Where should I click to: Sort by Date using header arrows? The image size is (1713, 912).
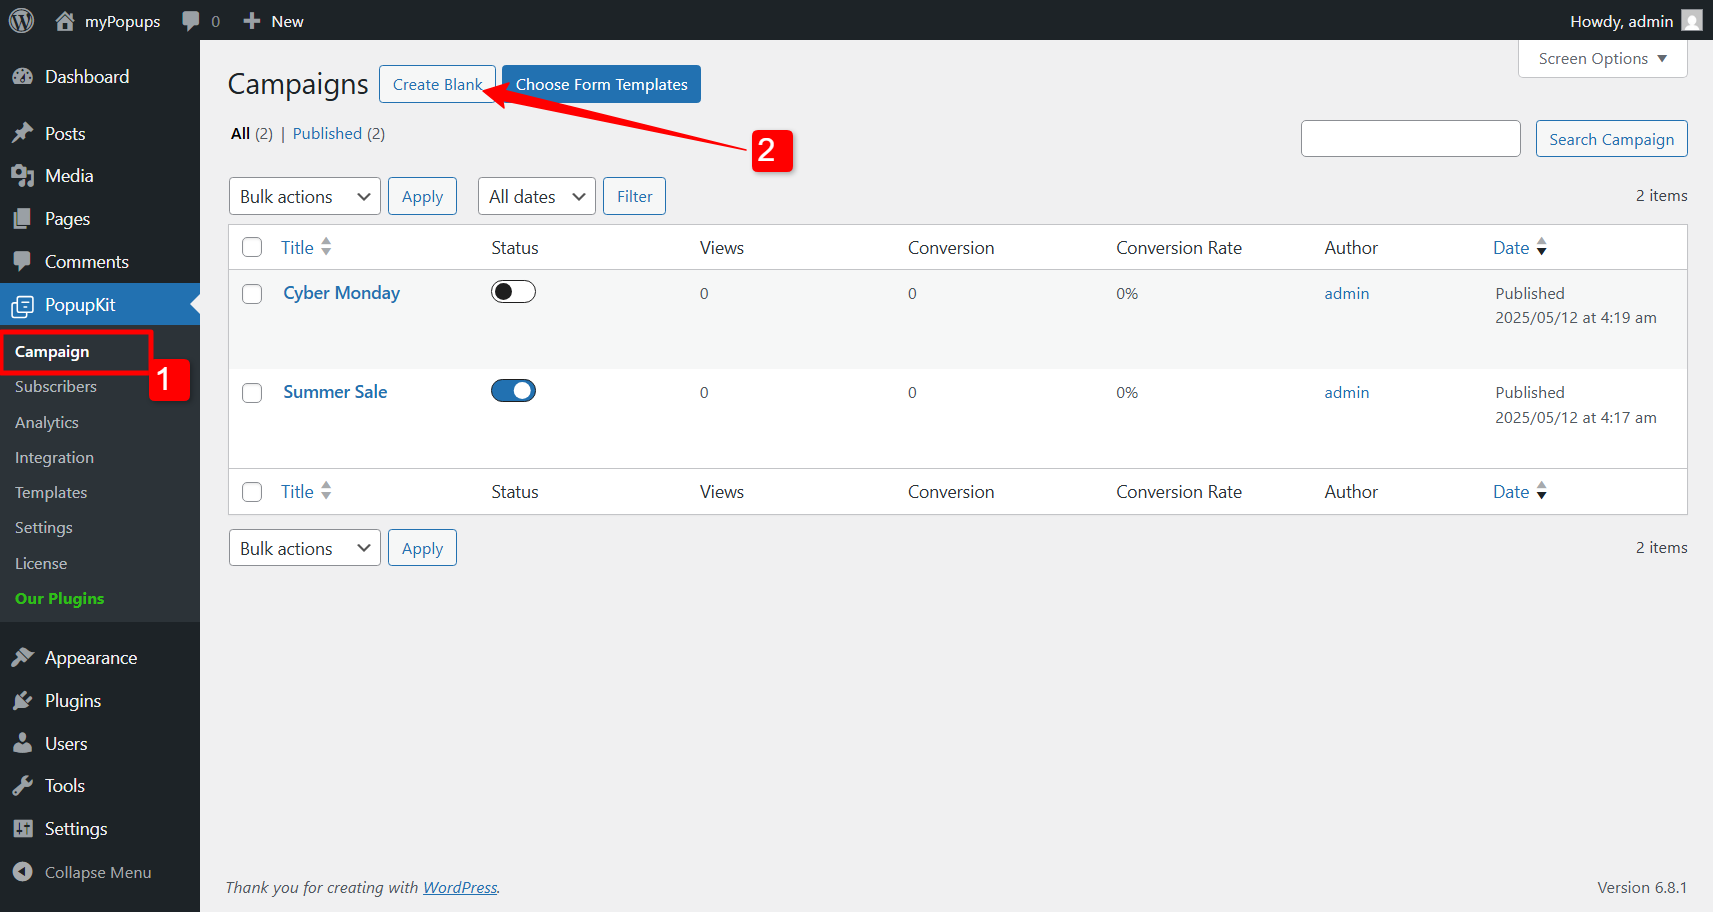(1541, 247)
